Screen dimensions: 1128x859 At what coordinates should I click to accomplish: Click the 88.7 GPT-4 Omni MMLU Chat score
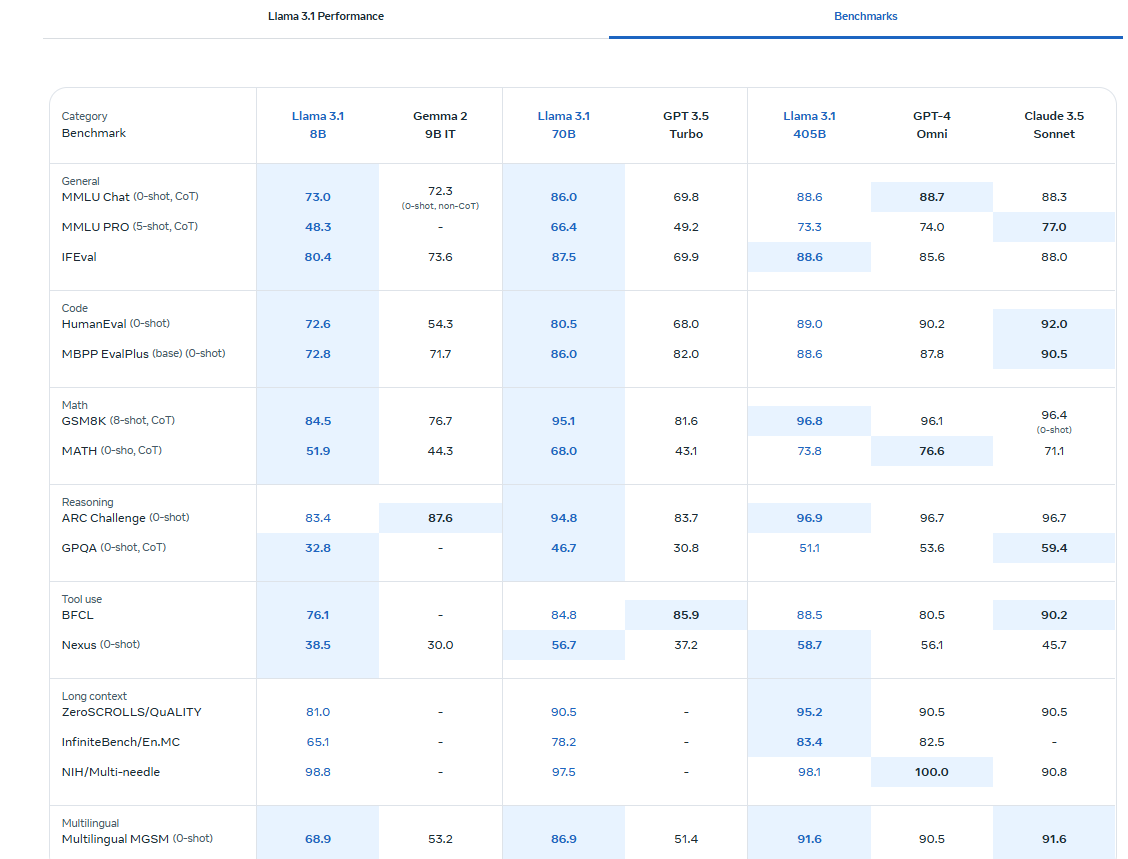click(x=932, y=197)
